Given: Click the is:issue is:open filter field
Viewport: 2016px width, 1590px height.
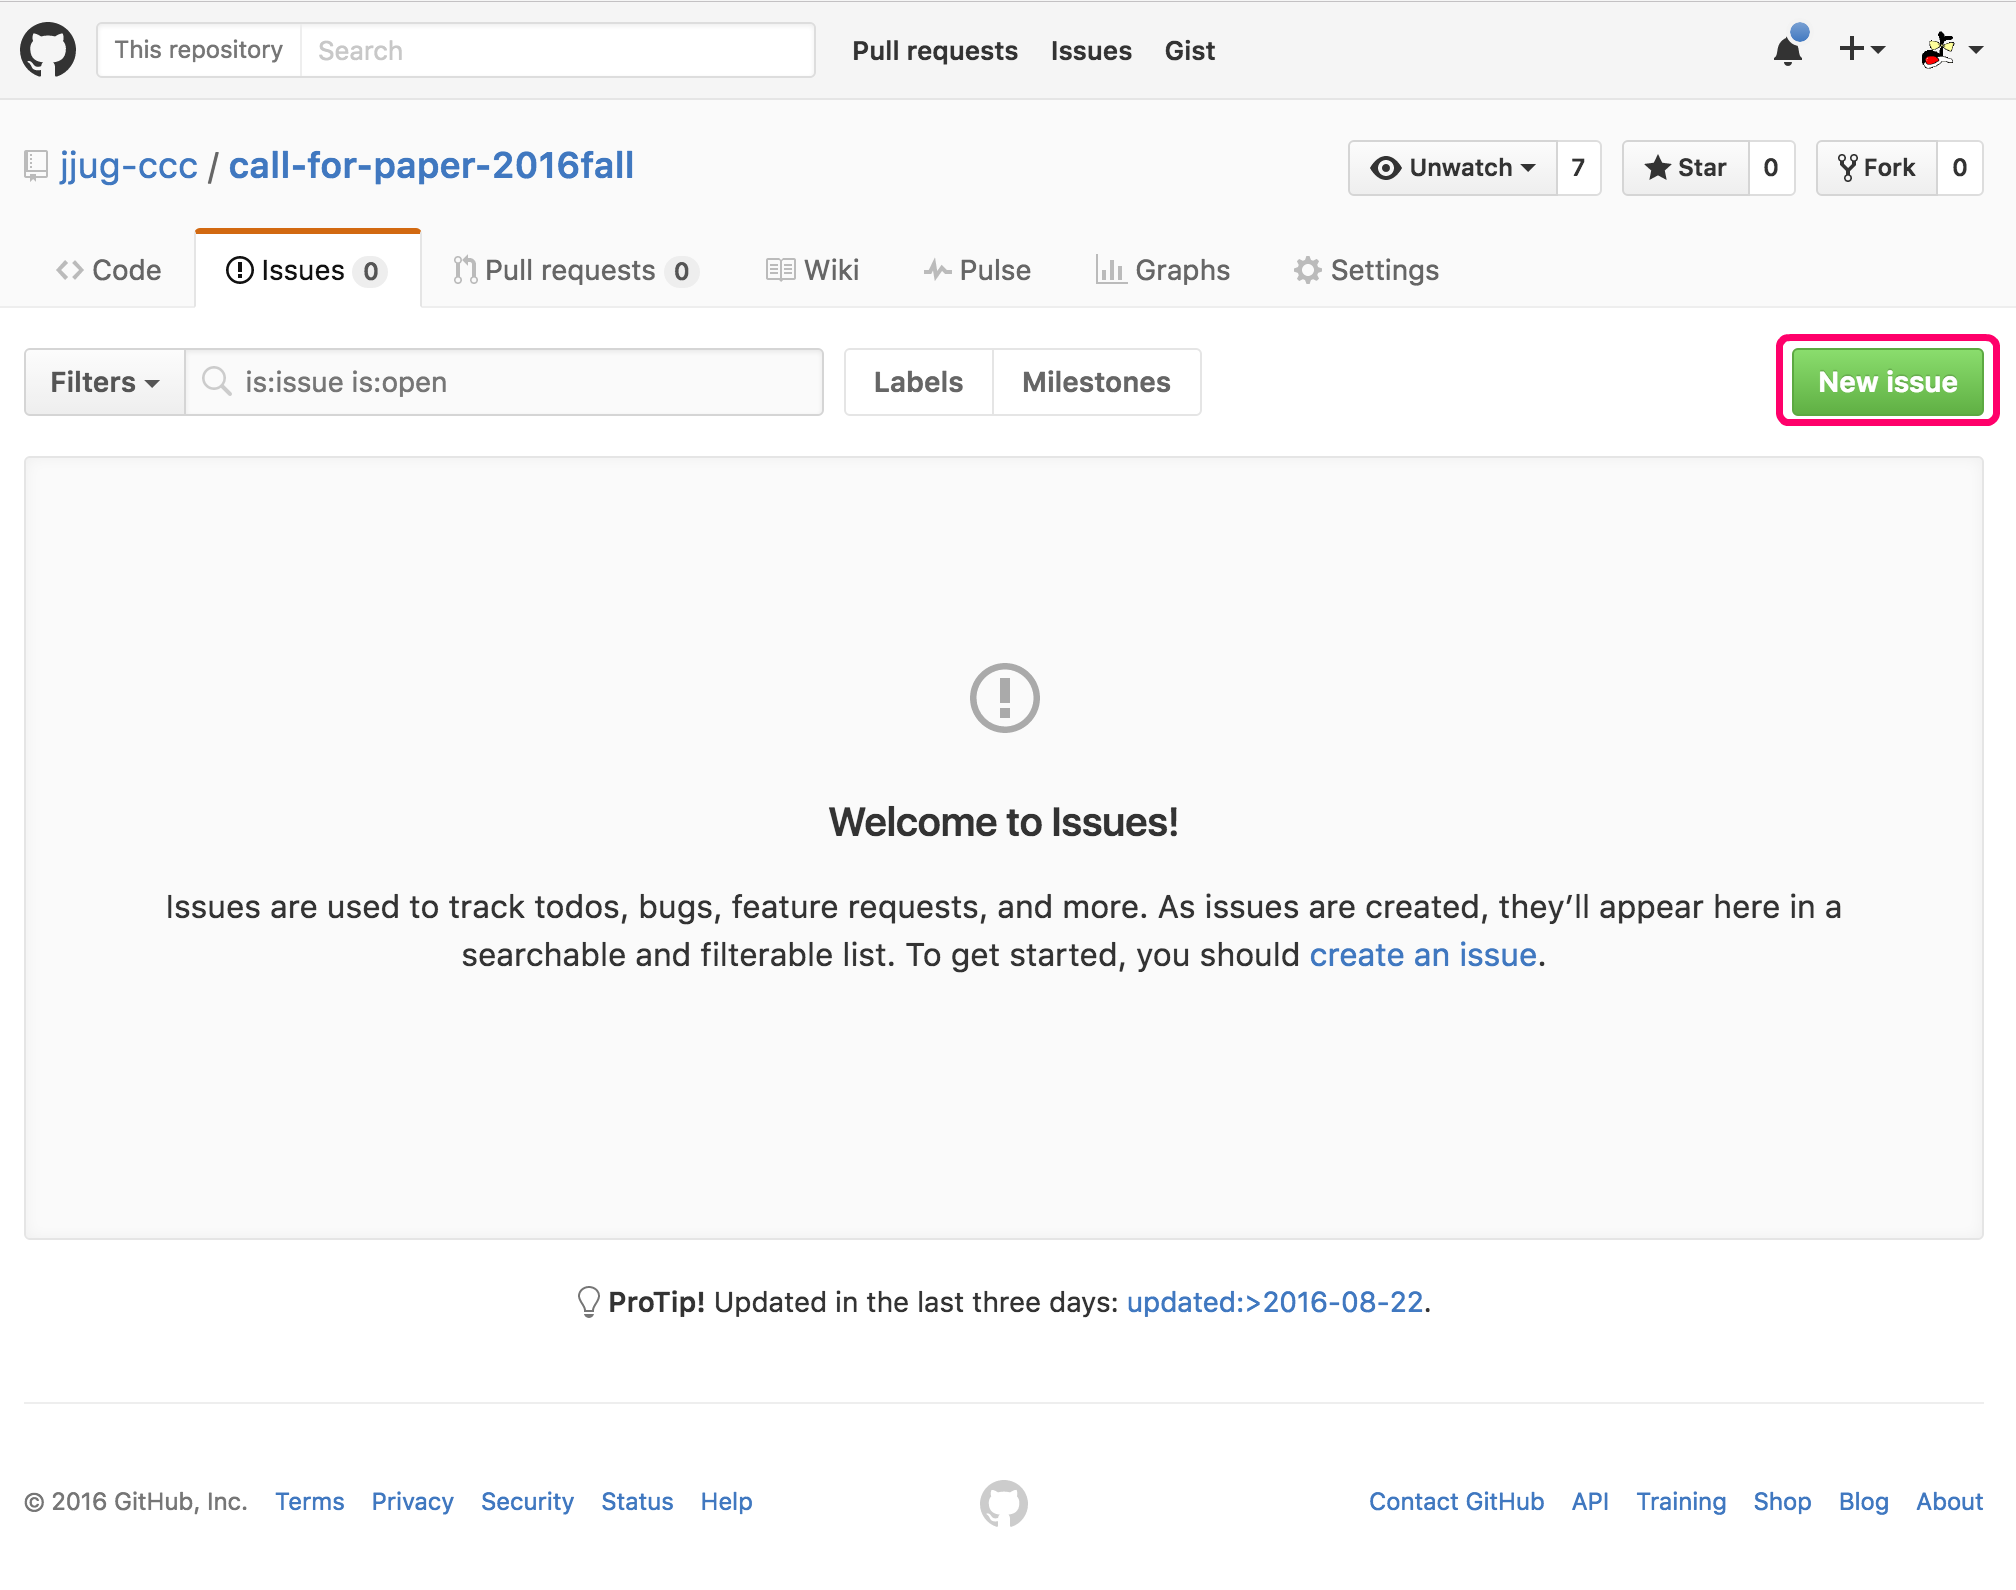Looking at the screenshot, I should [x=504, y=382].
